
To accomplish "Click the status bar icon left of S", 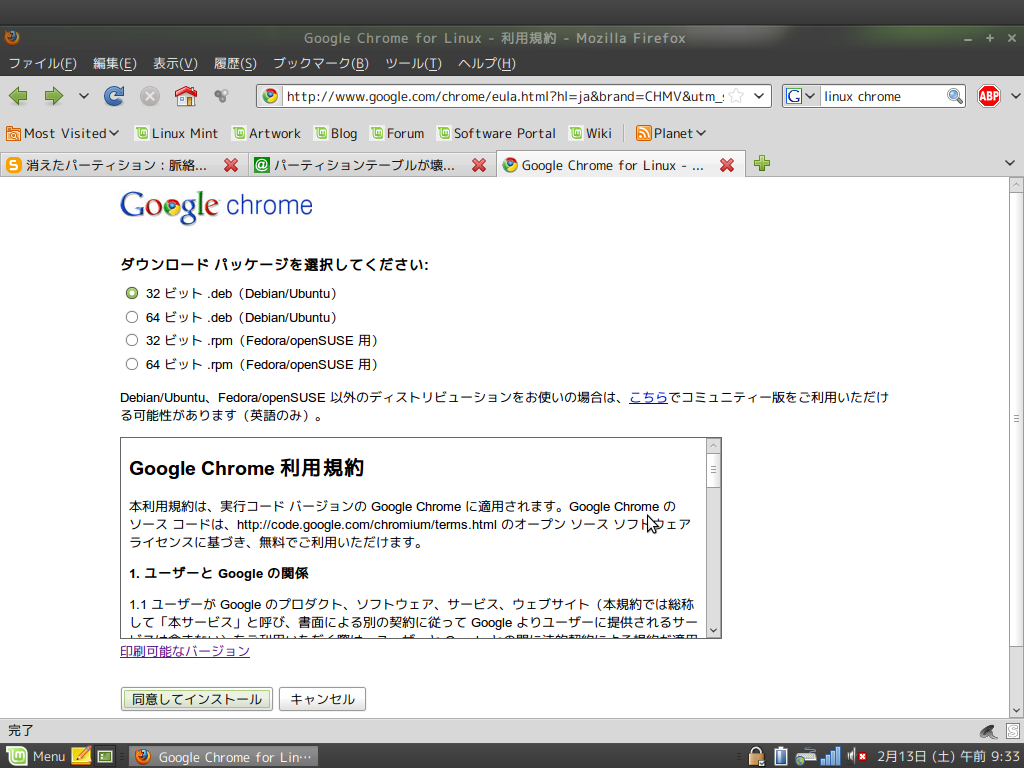I will [988, 731].
